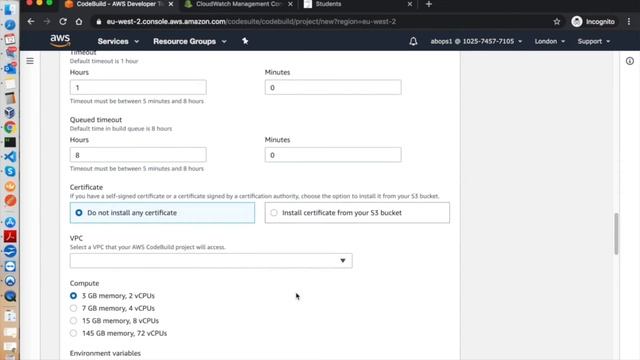Click the page vertical scrollbar thumb
This screenshot has width=640, height=360.
pos(616,233)
